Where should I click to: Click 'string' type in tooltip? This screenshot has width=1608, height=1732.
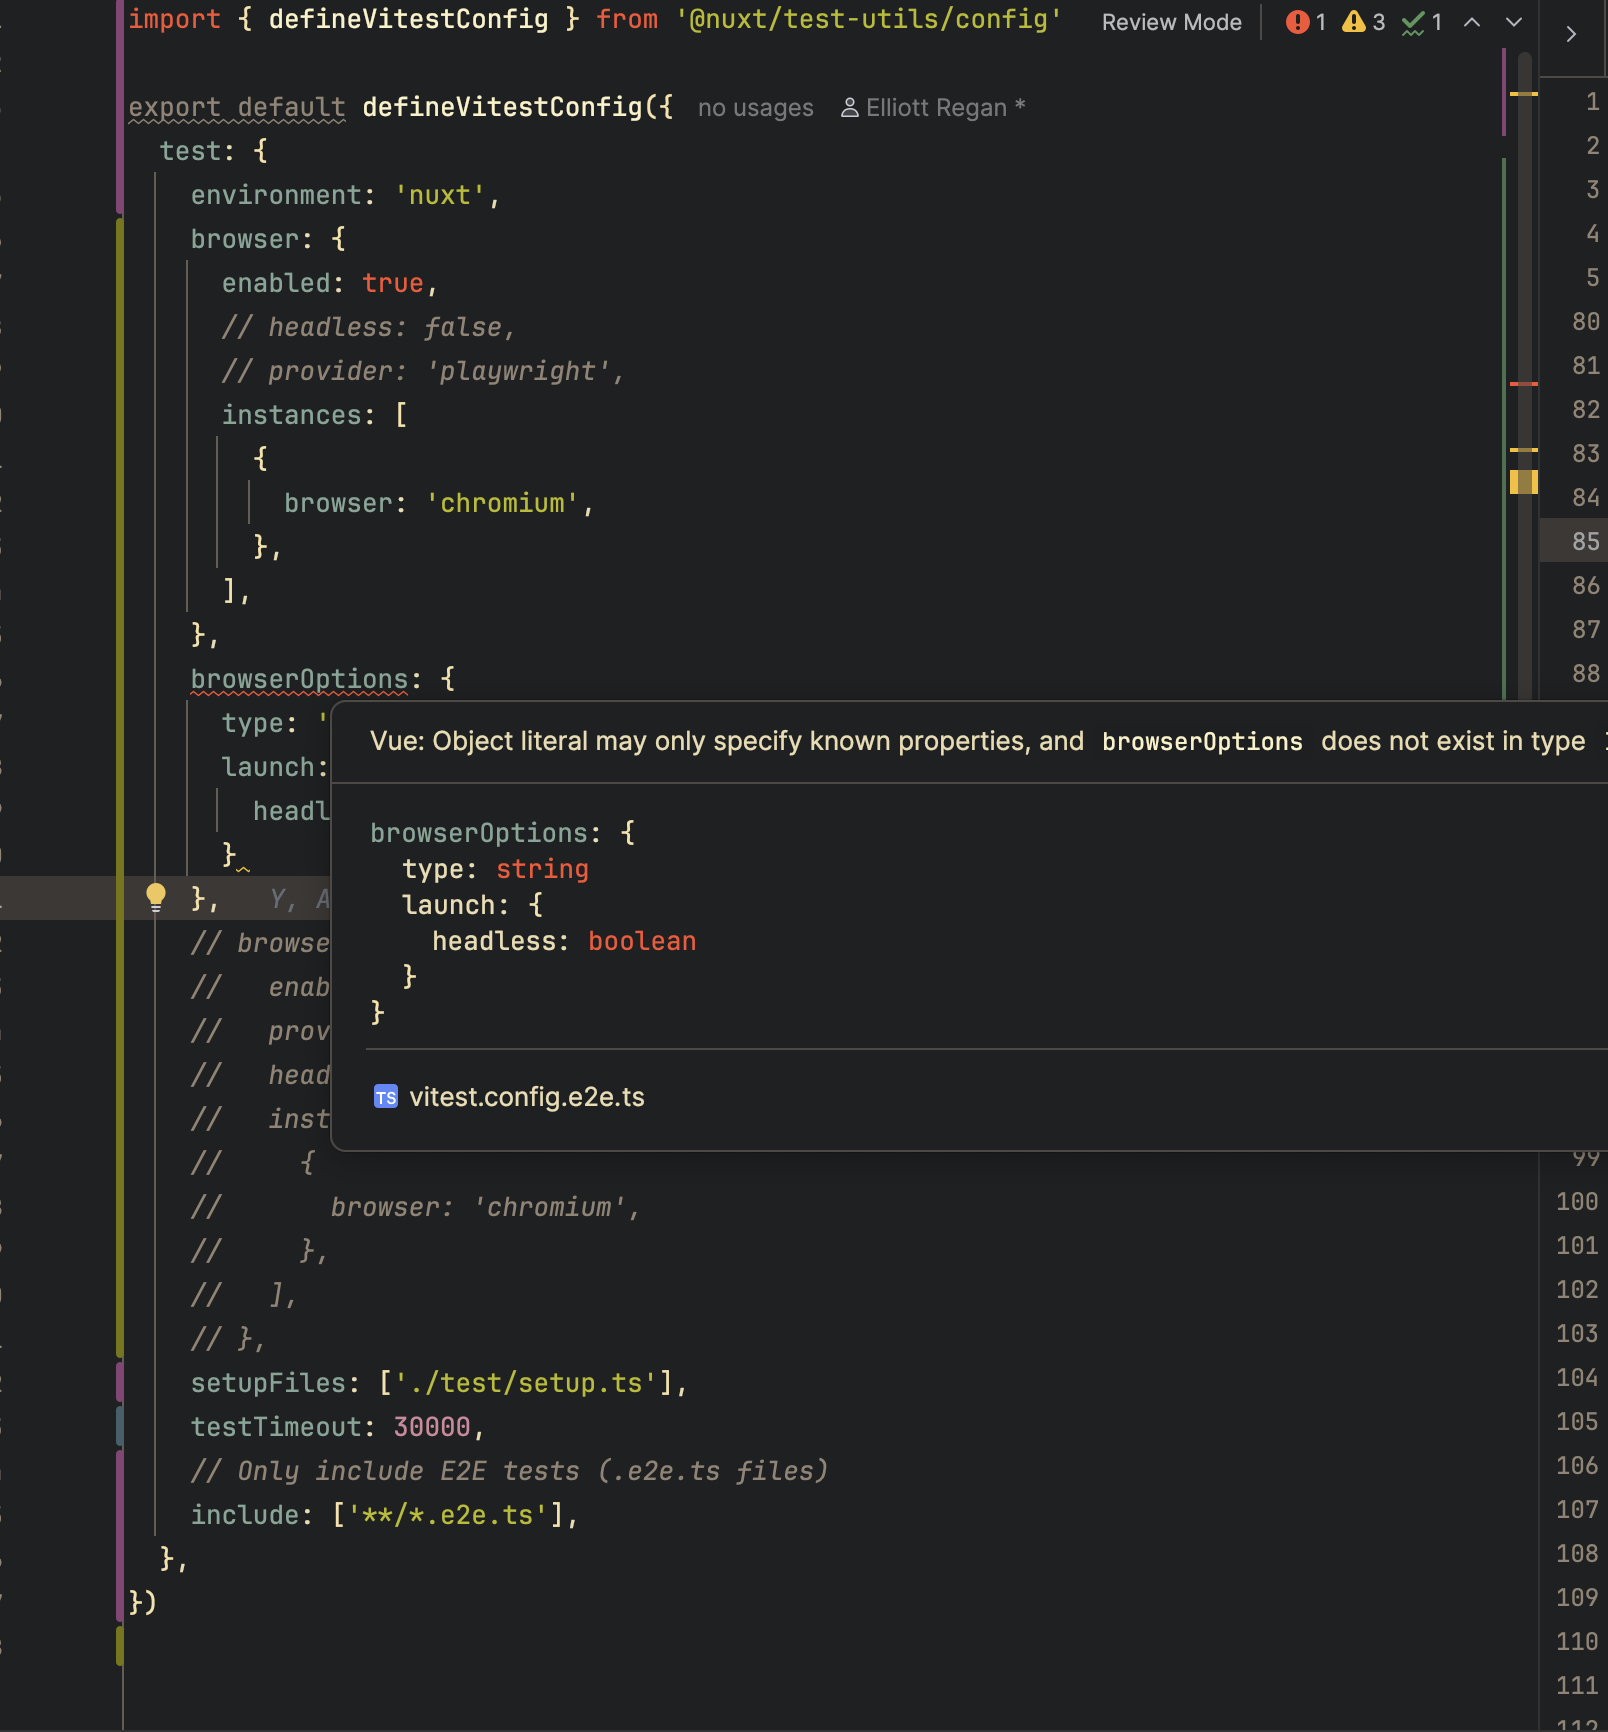[x=542, y=869]
